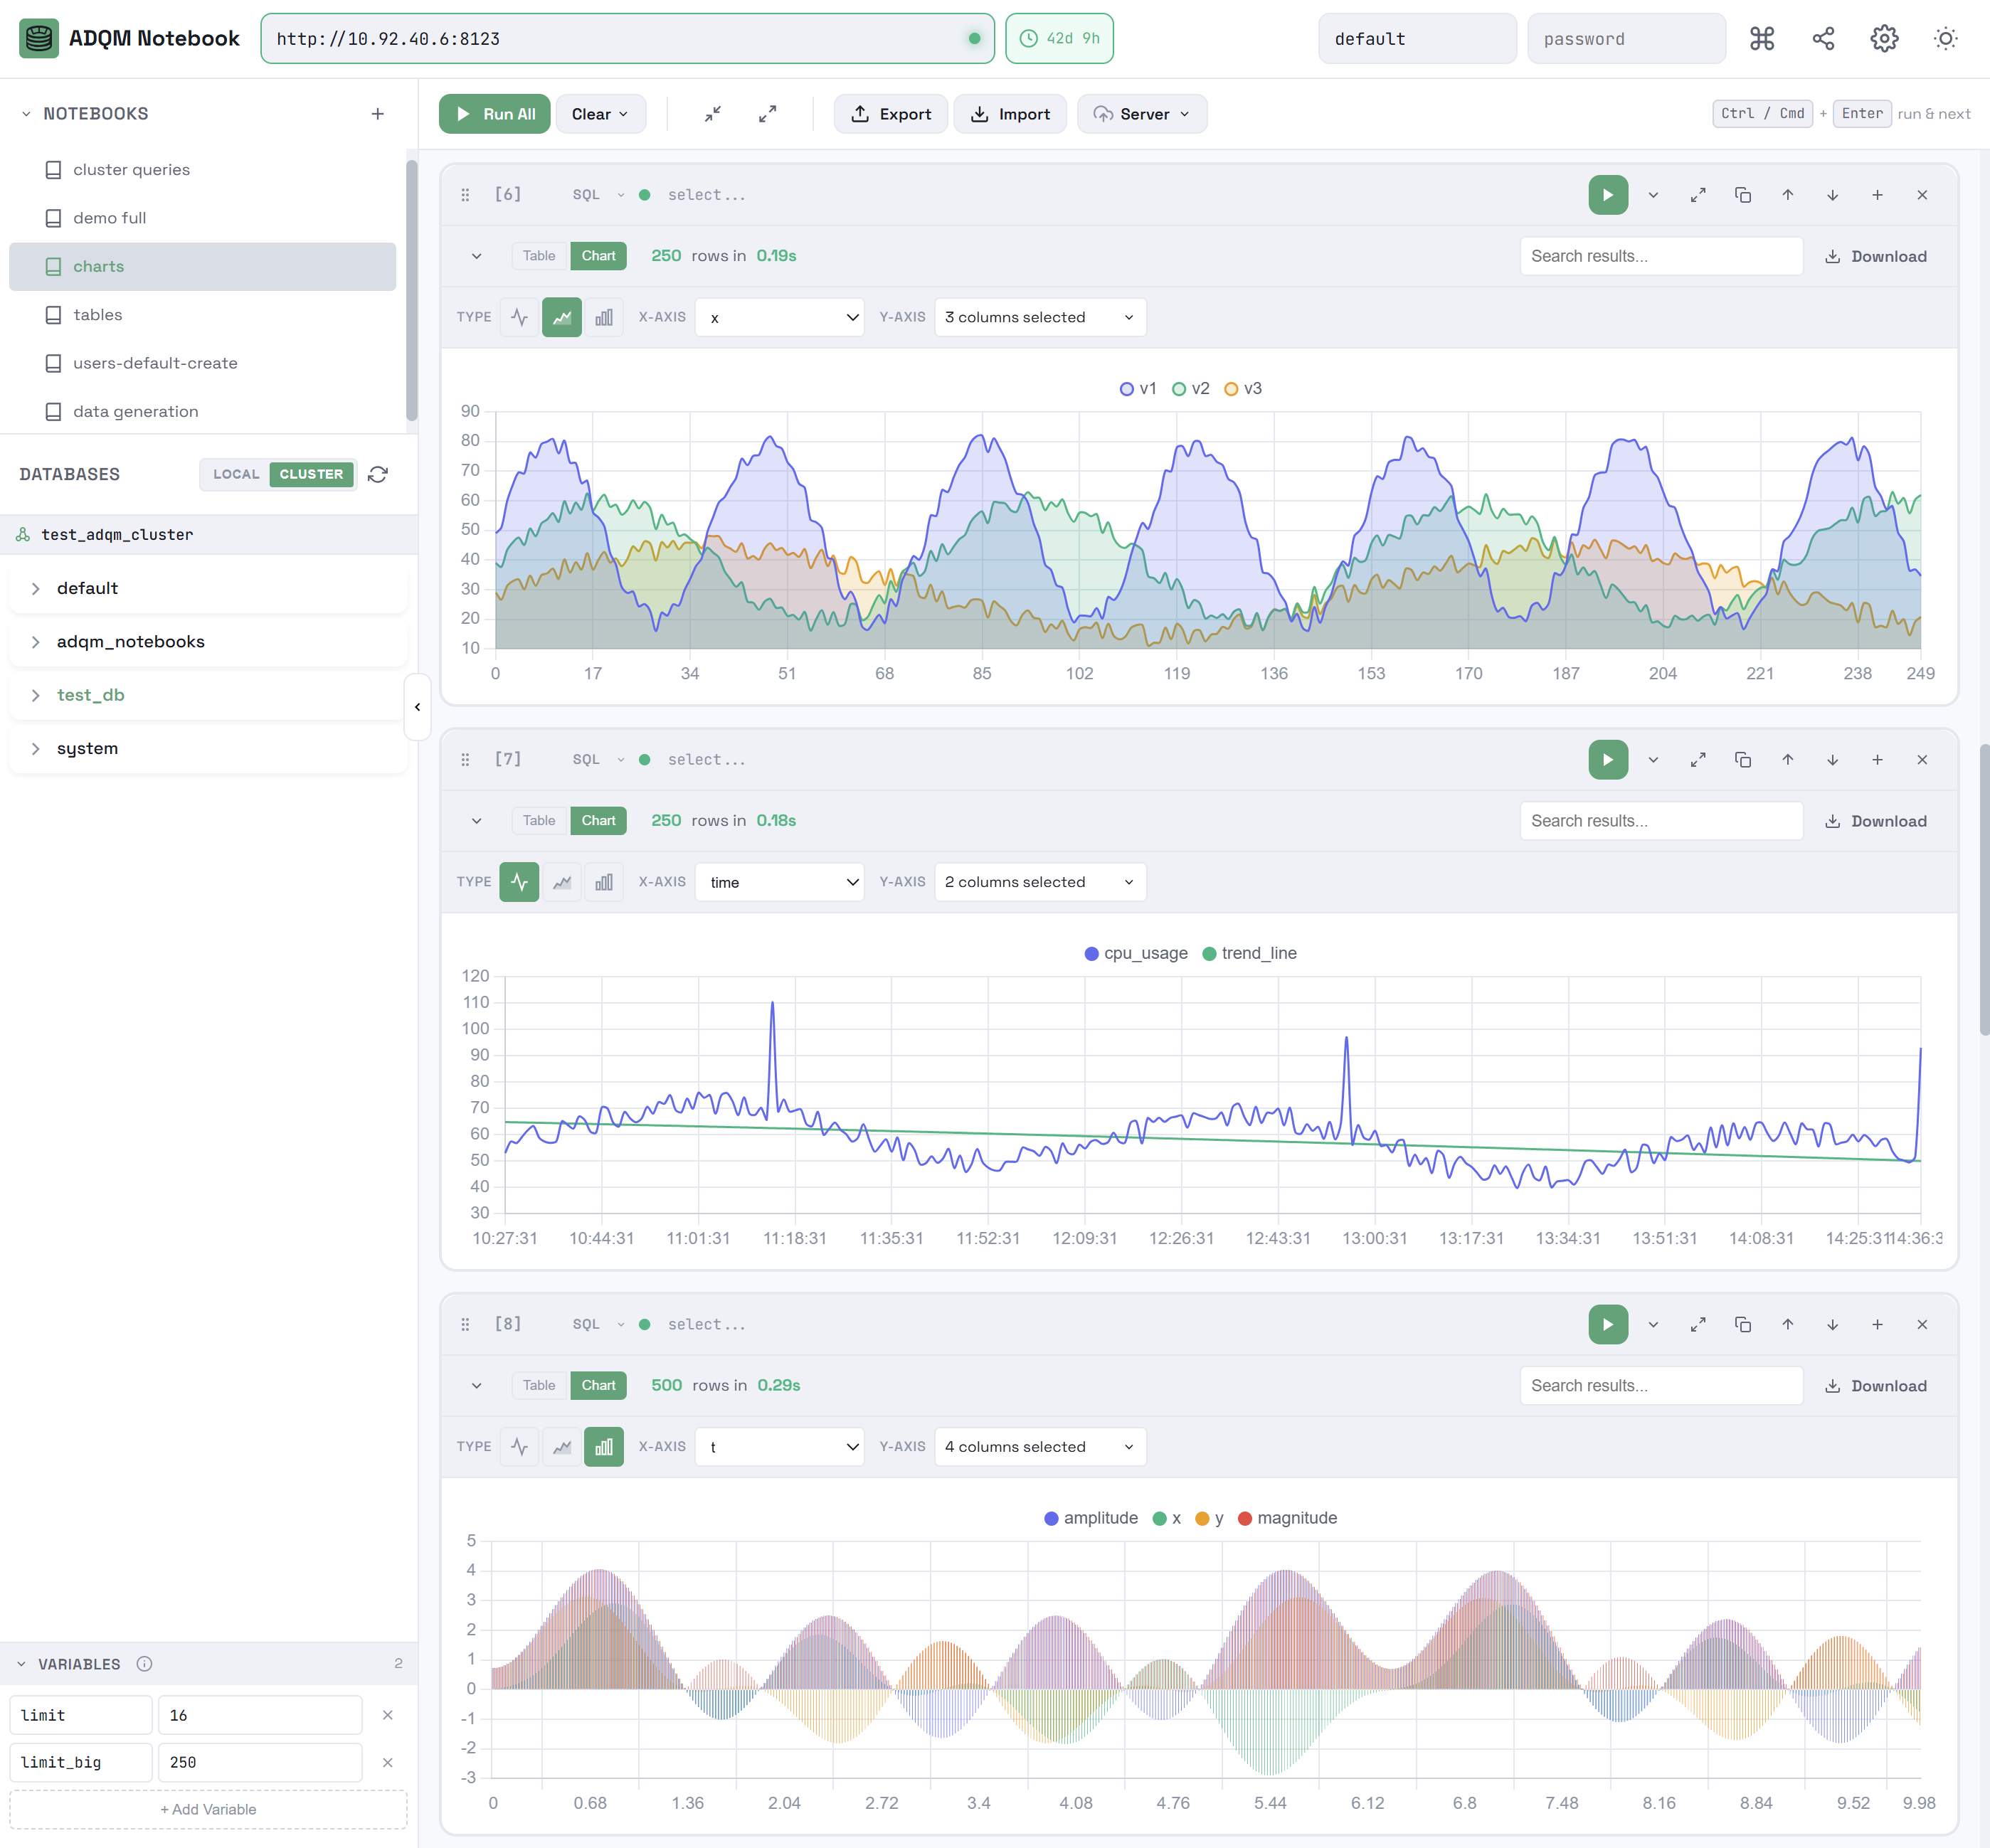1990x1848 pixels.
Task: Move cell [7] up with arrow icon
Action: [x=1788, y=759]
